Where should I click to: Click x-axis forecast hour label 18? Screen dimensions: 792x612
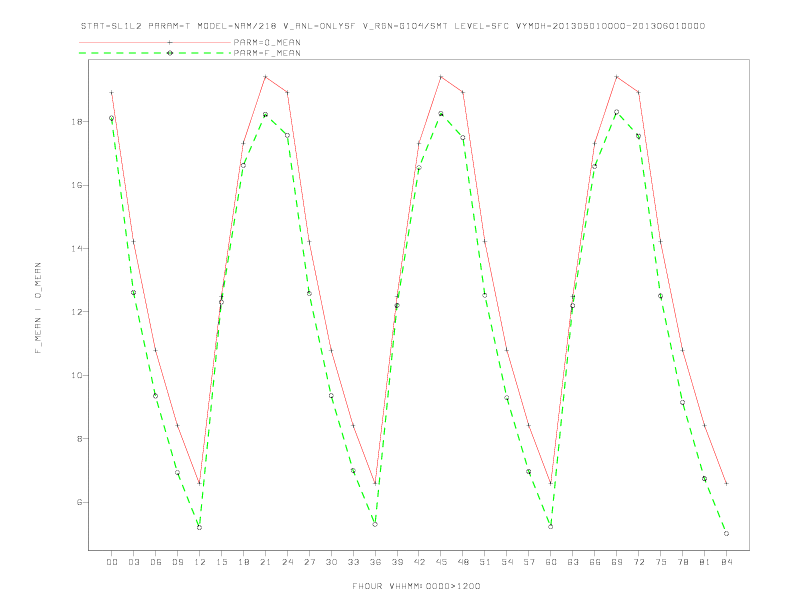[x=243, y=562]
